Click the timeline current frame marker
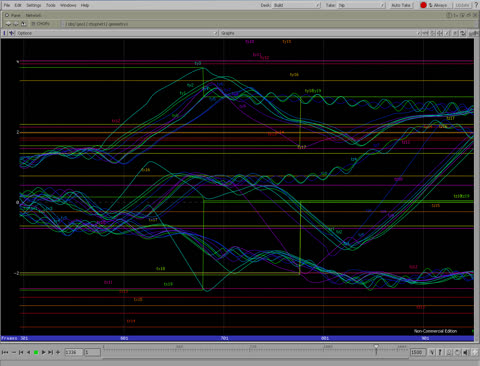Viewport: 480px width, 366px height. 376,349
